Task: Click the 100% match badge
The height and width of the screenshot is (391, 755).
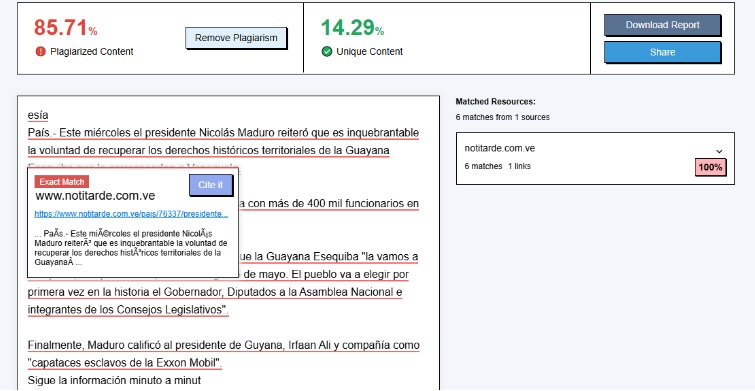Action: (x=710, y=168)
